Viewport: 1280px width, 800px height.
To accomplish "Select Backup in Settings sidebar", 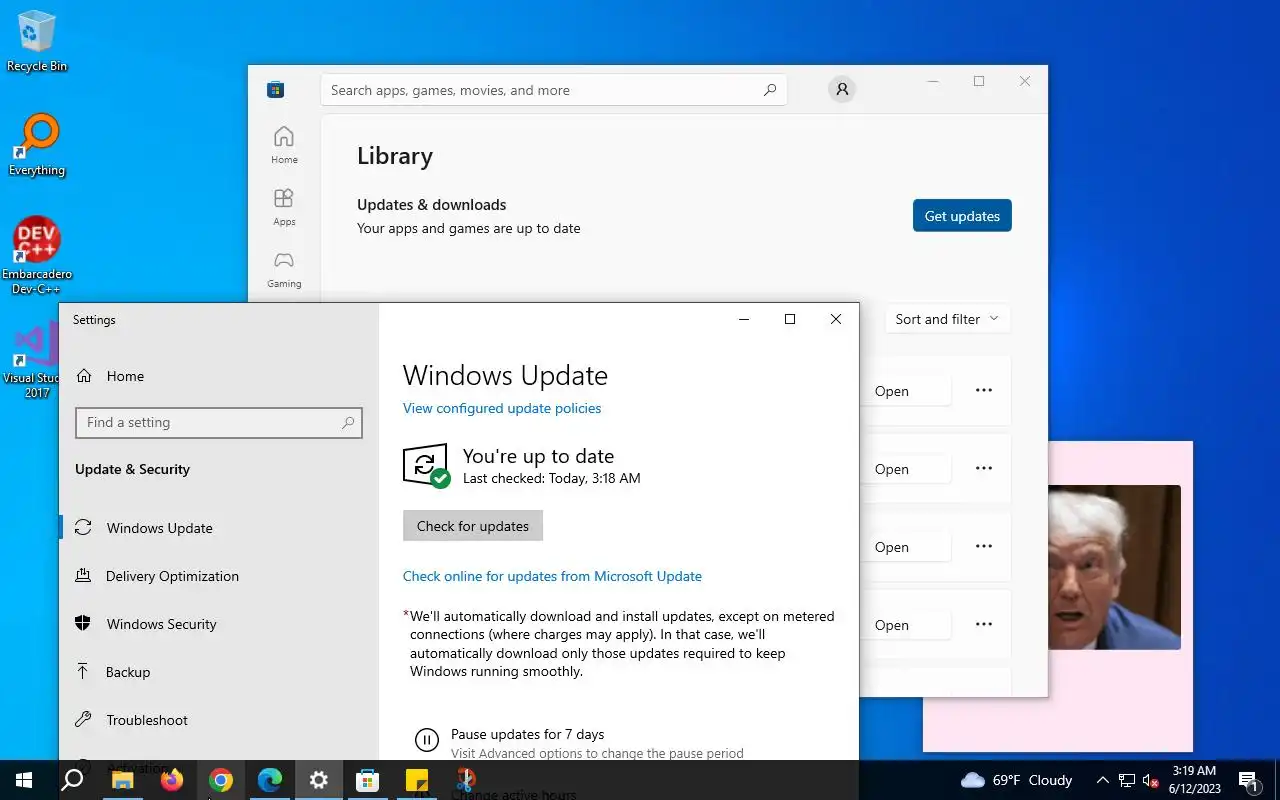I will pos(218,672).
